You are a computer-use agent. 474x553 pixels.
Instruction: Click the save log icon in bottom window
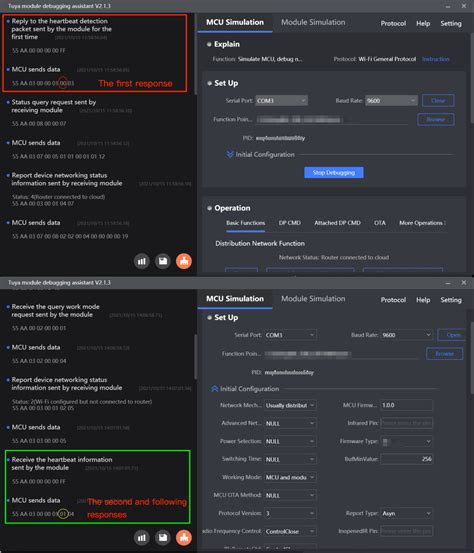click(x=163, y=538)
